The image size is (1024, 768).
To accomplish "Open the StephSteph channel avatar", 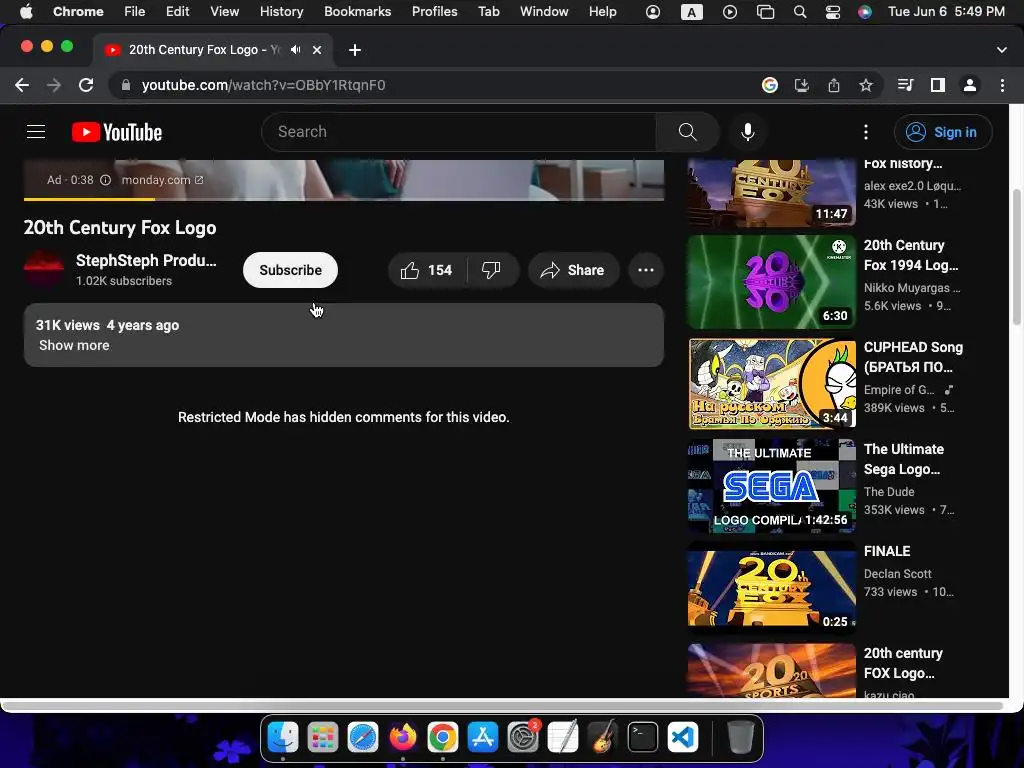I will (x=44, y=269).
